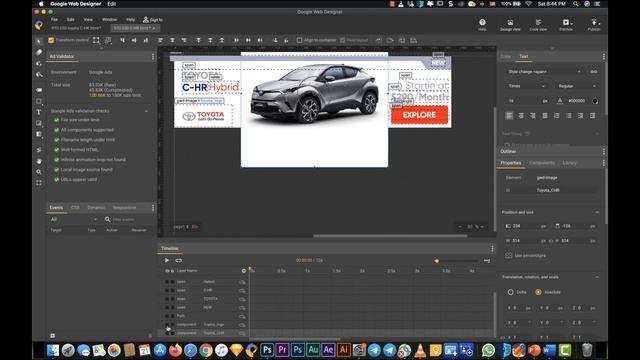Screen dimensions: 640x360
Task: Launch Photoshop from the dock
Action: [x=267, y=350]
